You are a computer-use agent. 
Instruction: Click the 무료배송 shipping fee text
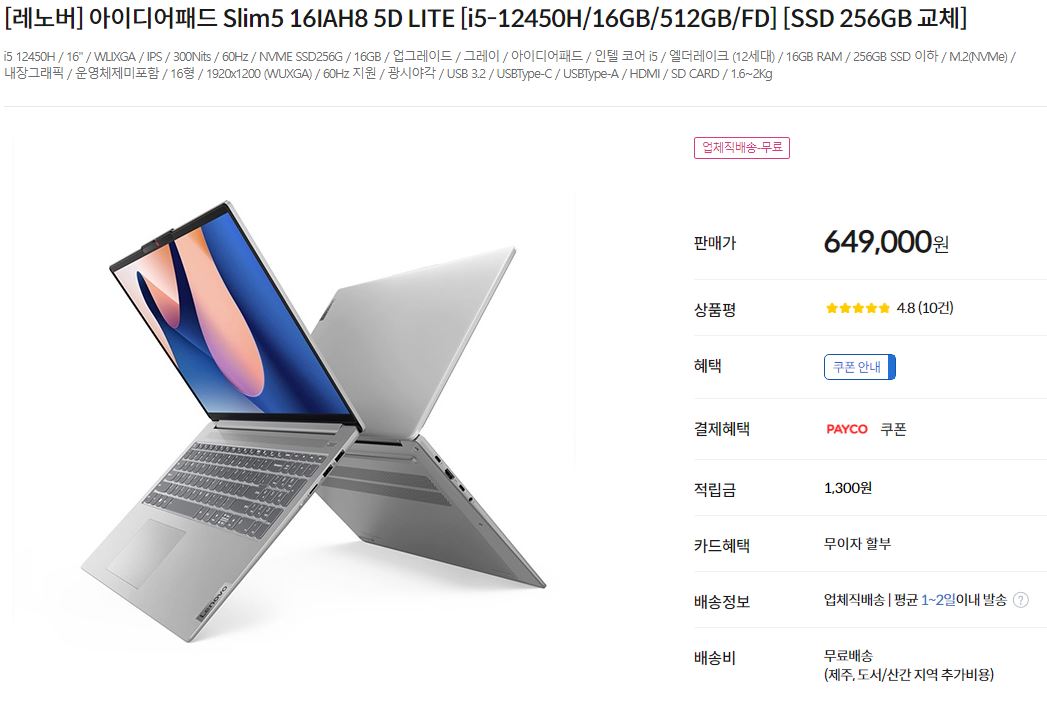(x=848, y=655)
